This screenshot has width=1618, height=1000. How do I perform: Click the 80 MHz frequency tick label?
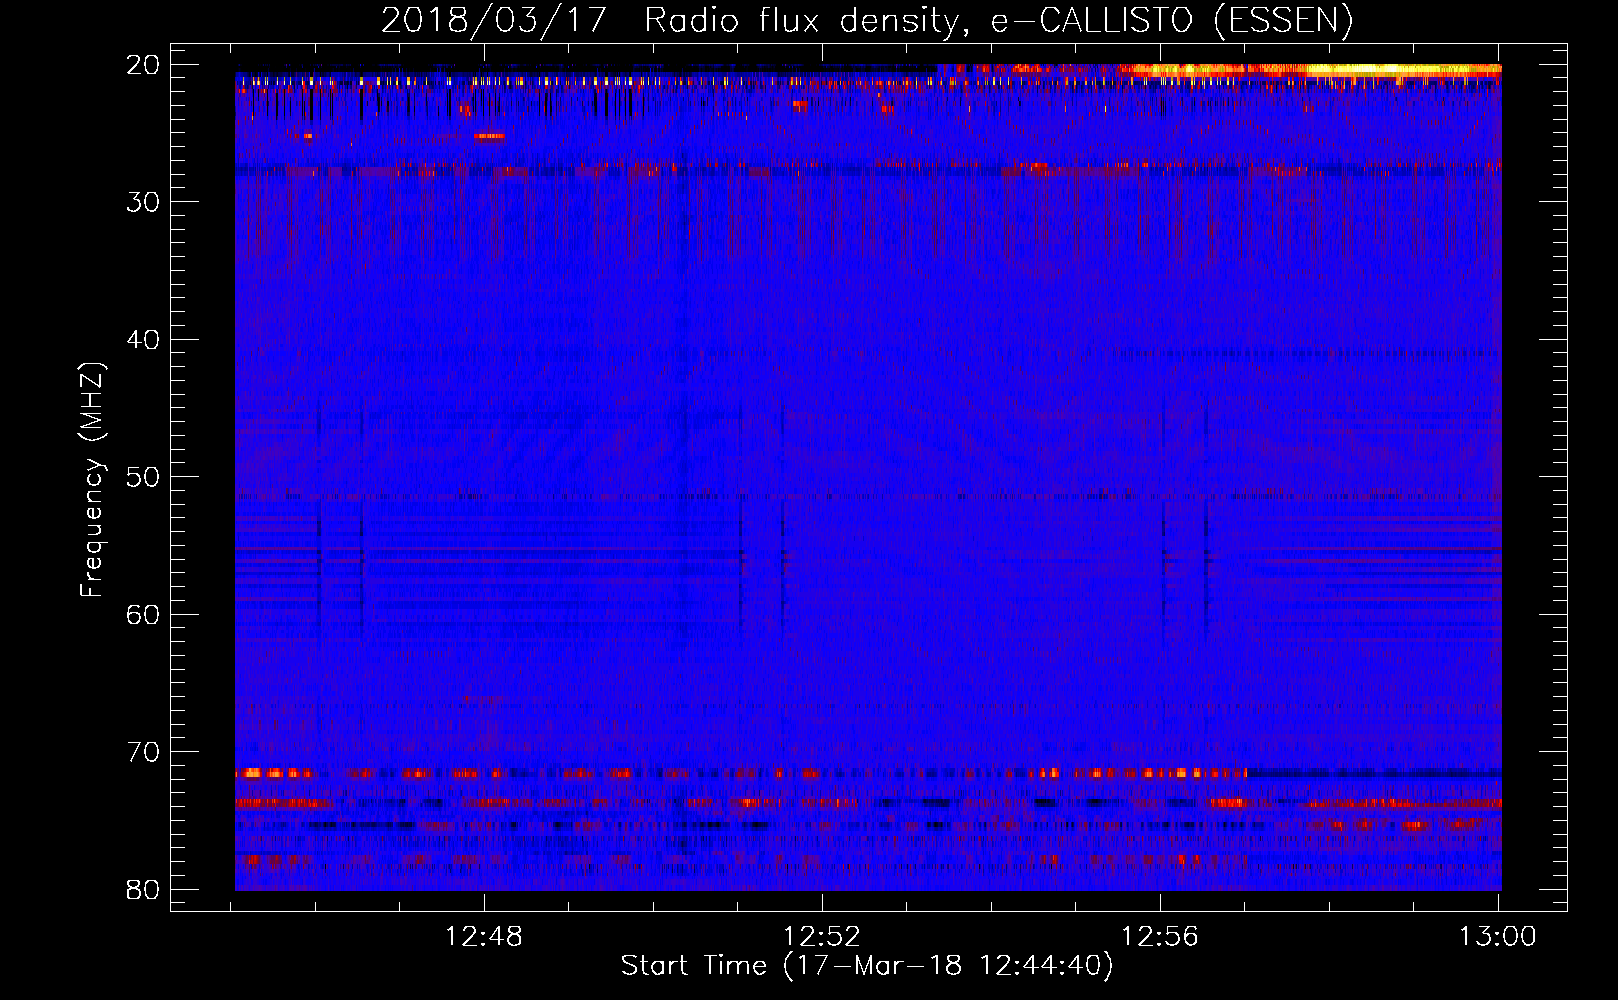coord(143,889)
